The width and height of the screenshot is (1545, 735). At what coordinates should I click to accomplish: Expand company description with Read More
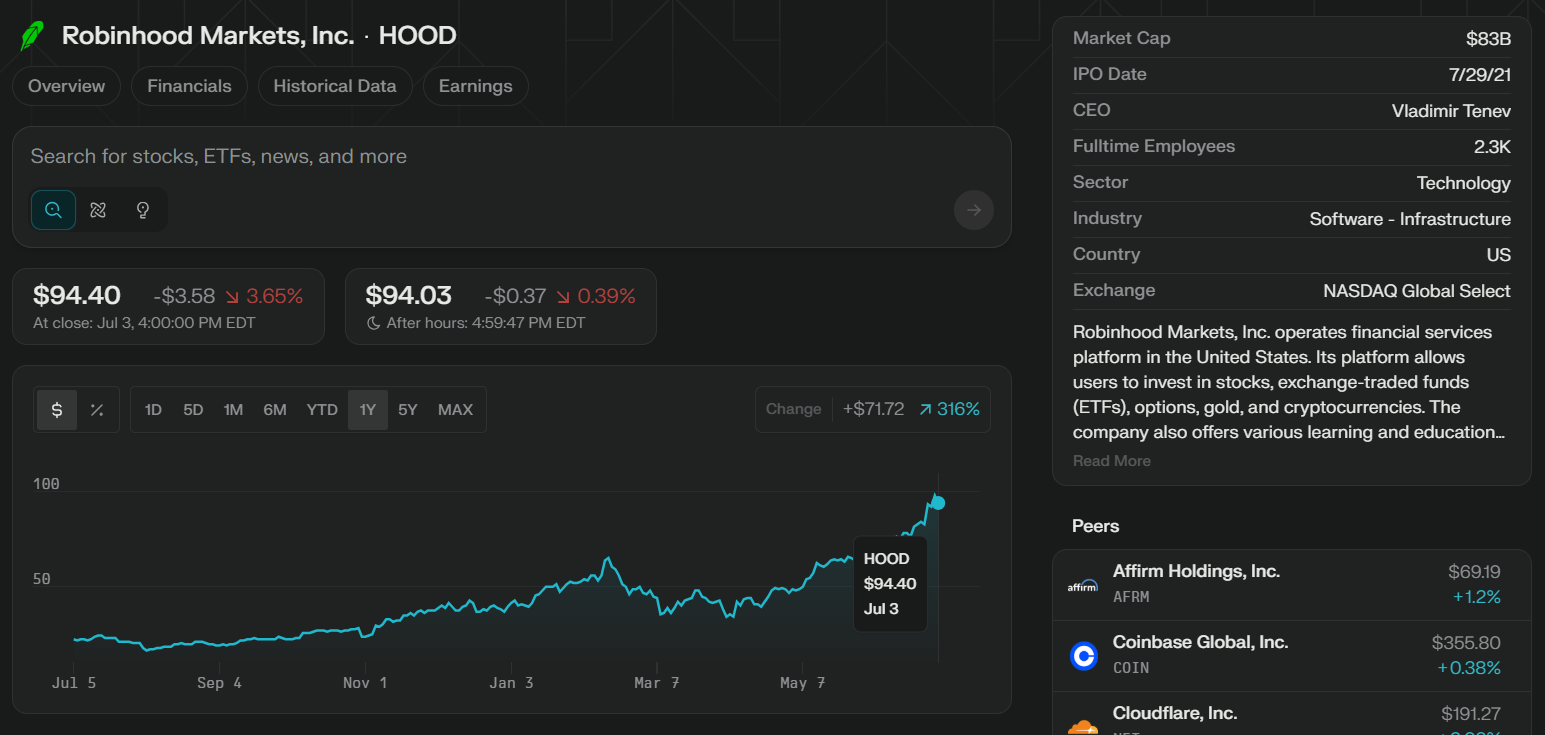pos(1112,461)
